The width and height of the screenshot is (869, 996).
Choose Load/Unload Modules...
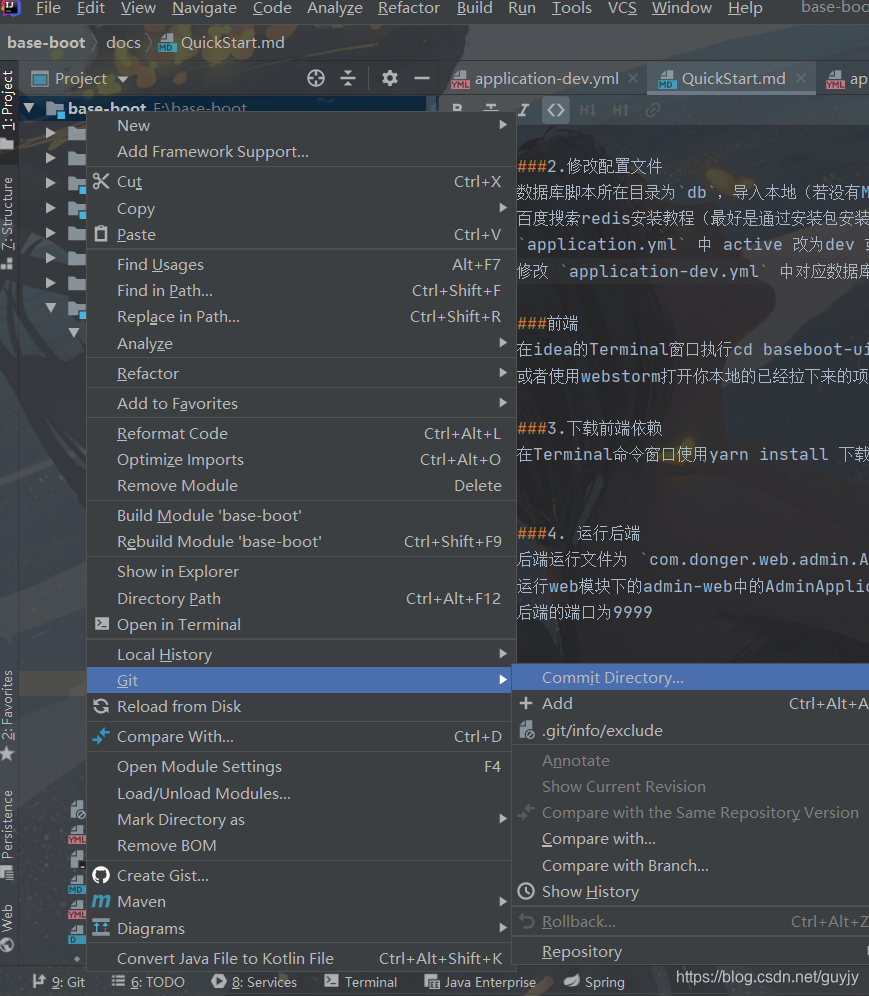click(301, 793)
